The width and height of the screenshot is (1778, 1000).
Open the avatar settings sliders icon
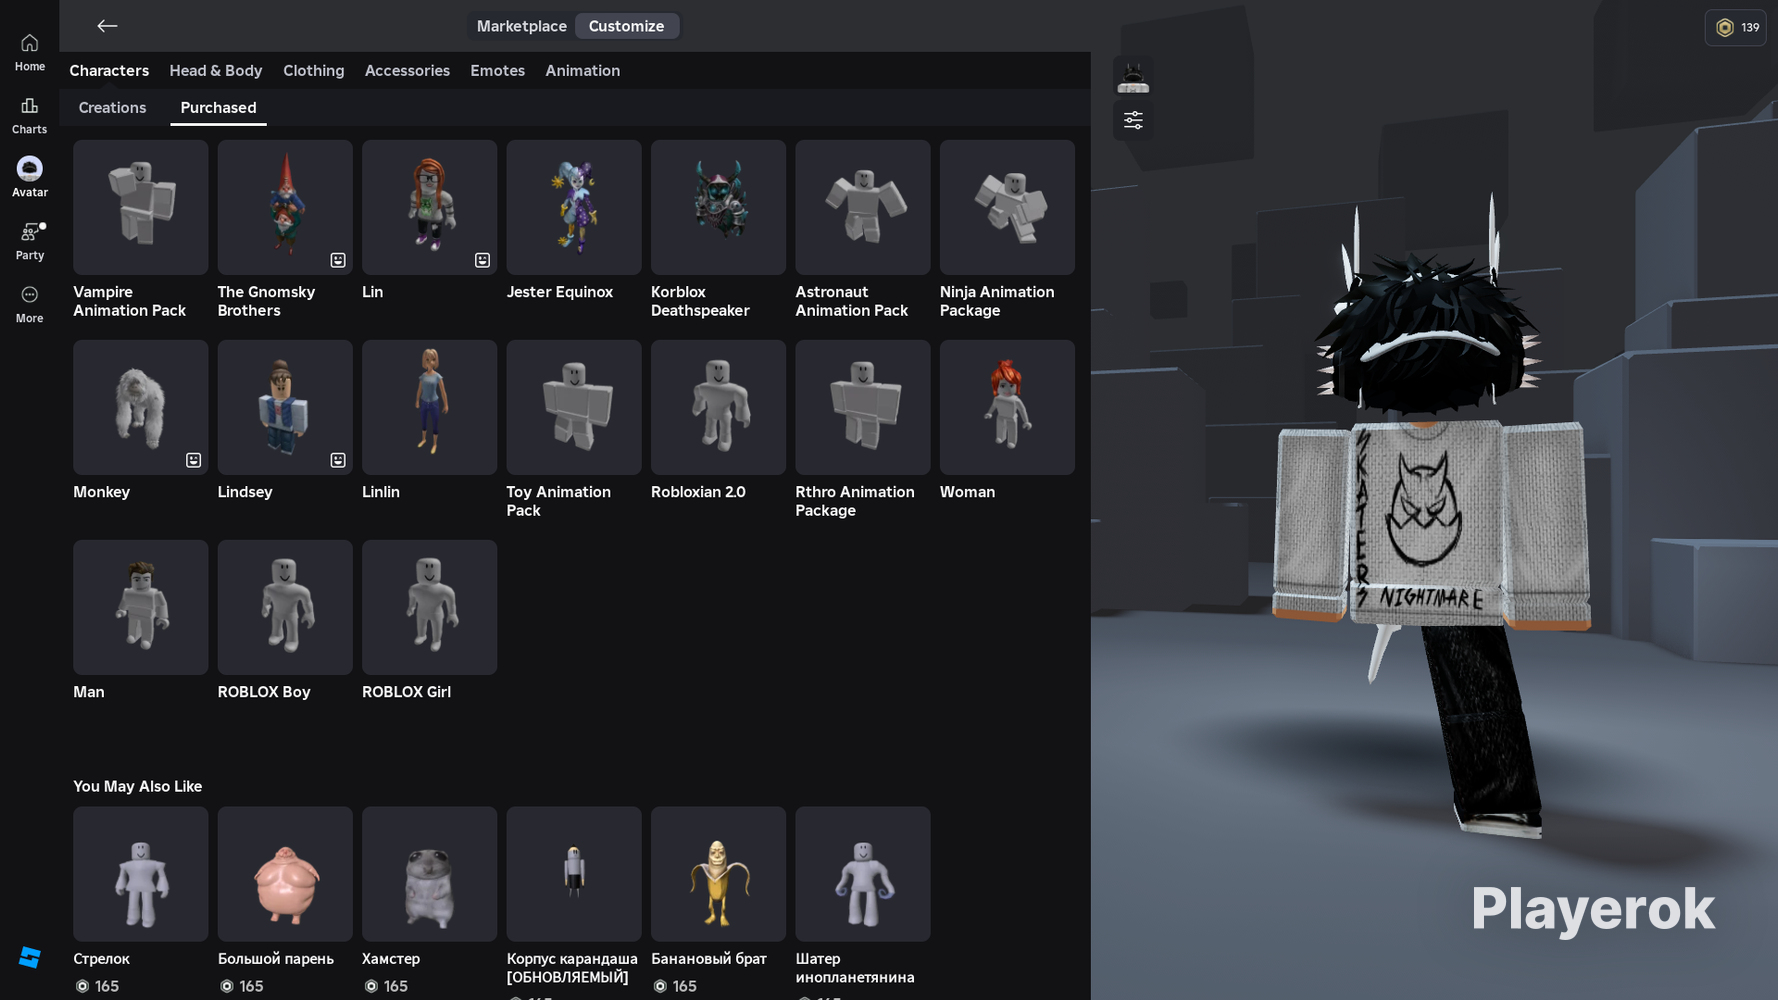click(x=1133, y=120)
